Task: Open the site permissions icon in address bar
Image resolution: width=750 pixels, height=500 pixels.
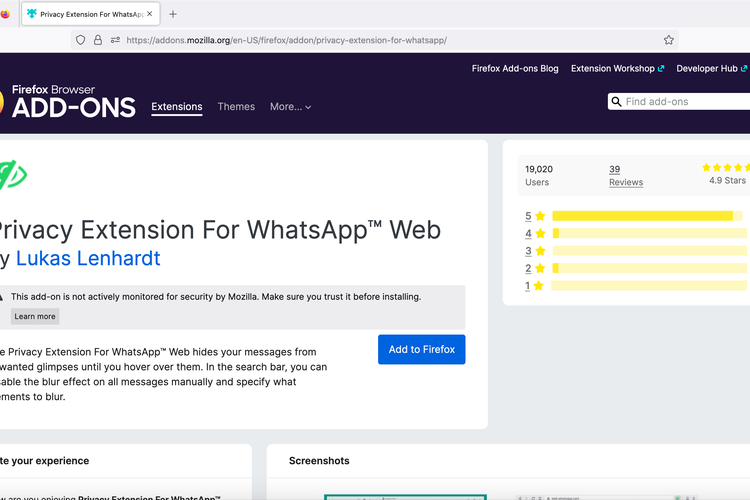Action: click(x=115, y=40)
